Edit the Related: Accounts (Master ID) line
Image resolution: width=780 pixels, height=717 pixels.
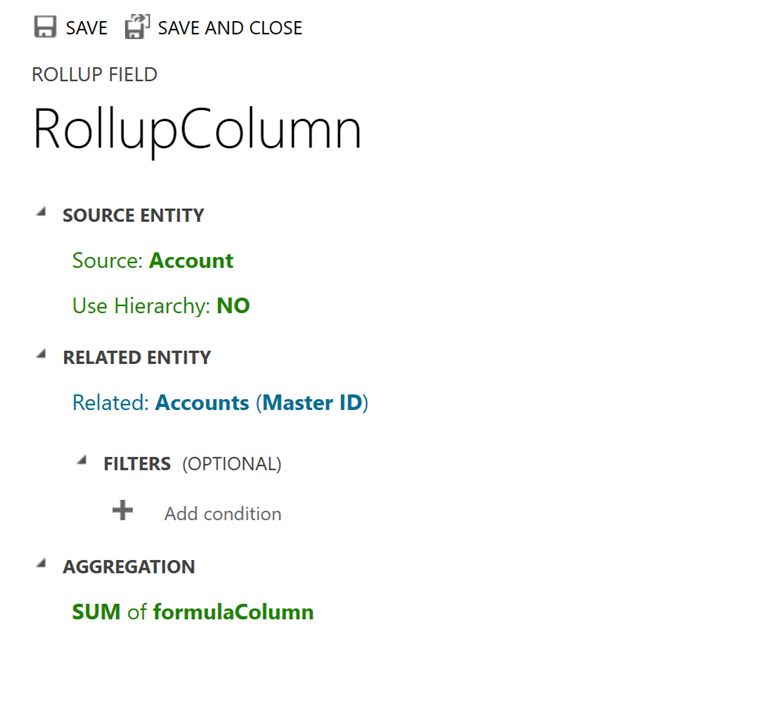(220, 403)
